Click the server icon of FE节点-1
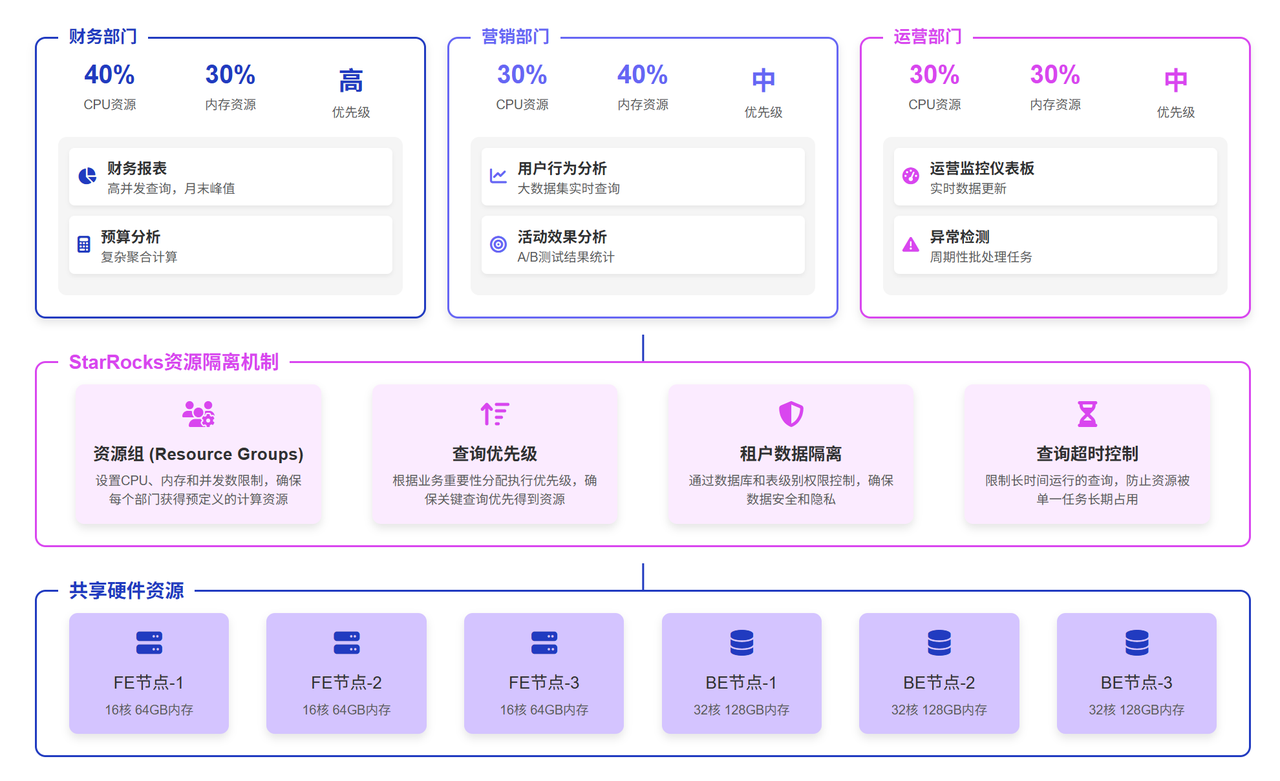The height and width of the screenshot is (781, 1280). [149, 643]
